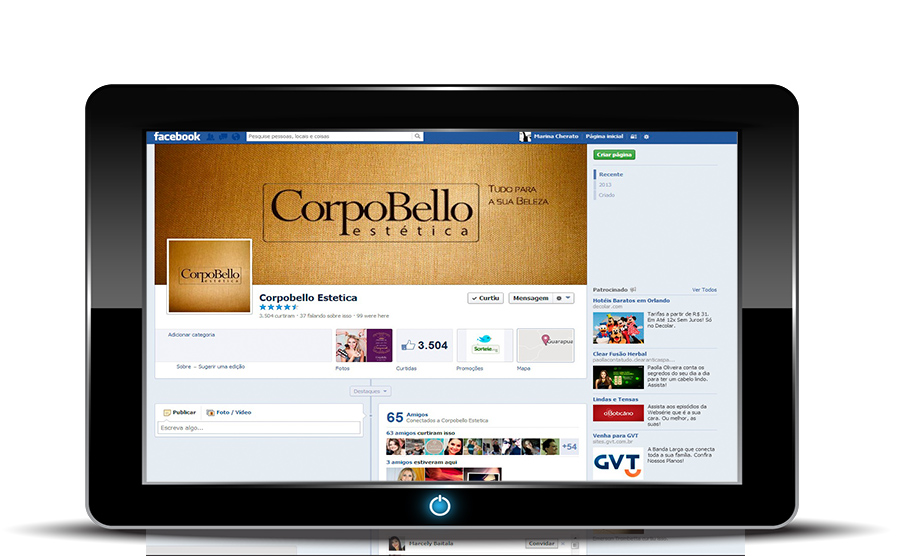Select the Foto / Vídeo composer tab

[x=229, y=413]
